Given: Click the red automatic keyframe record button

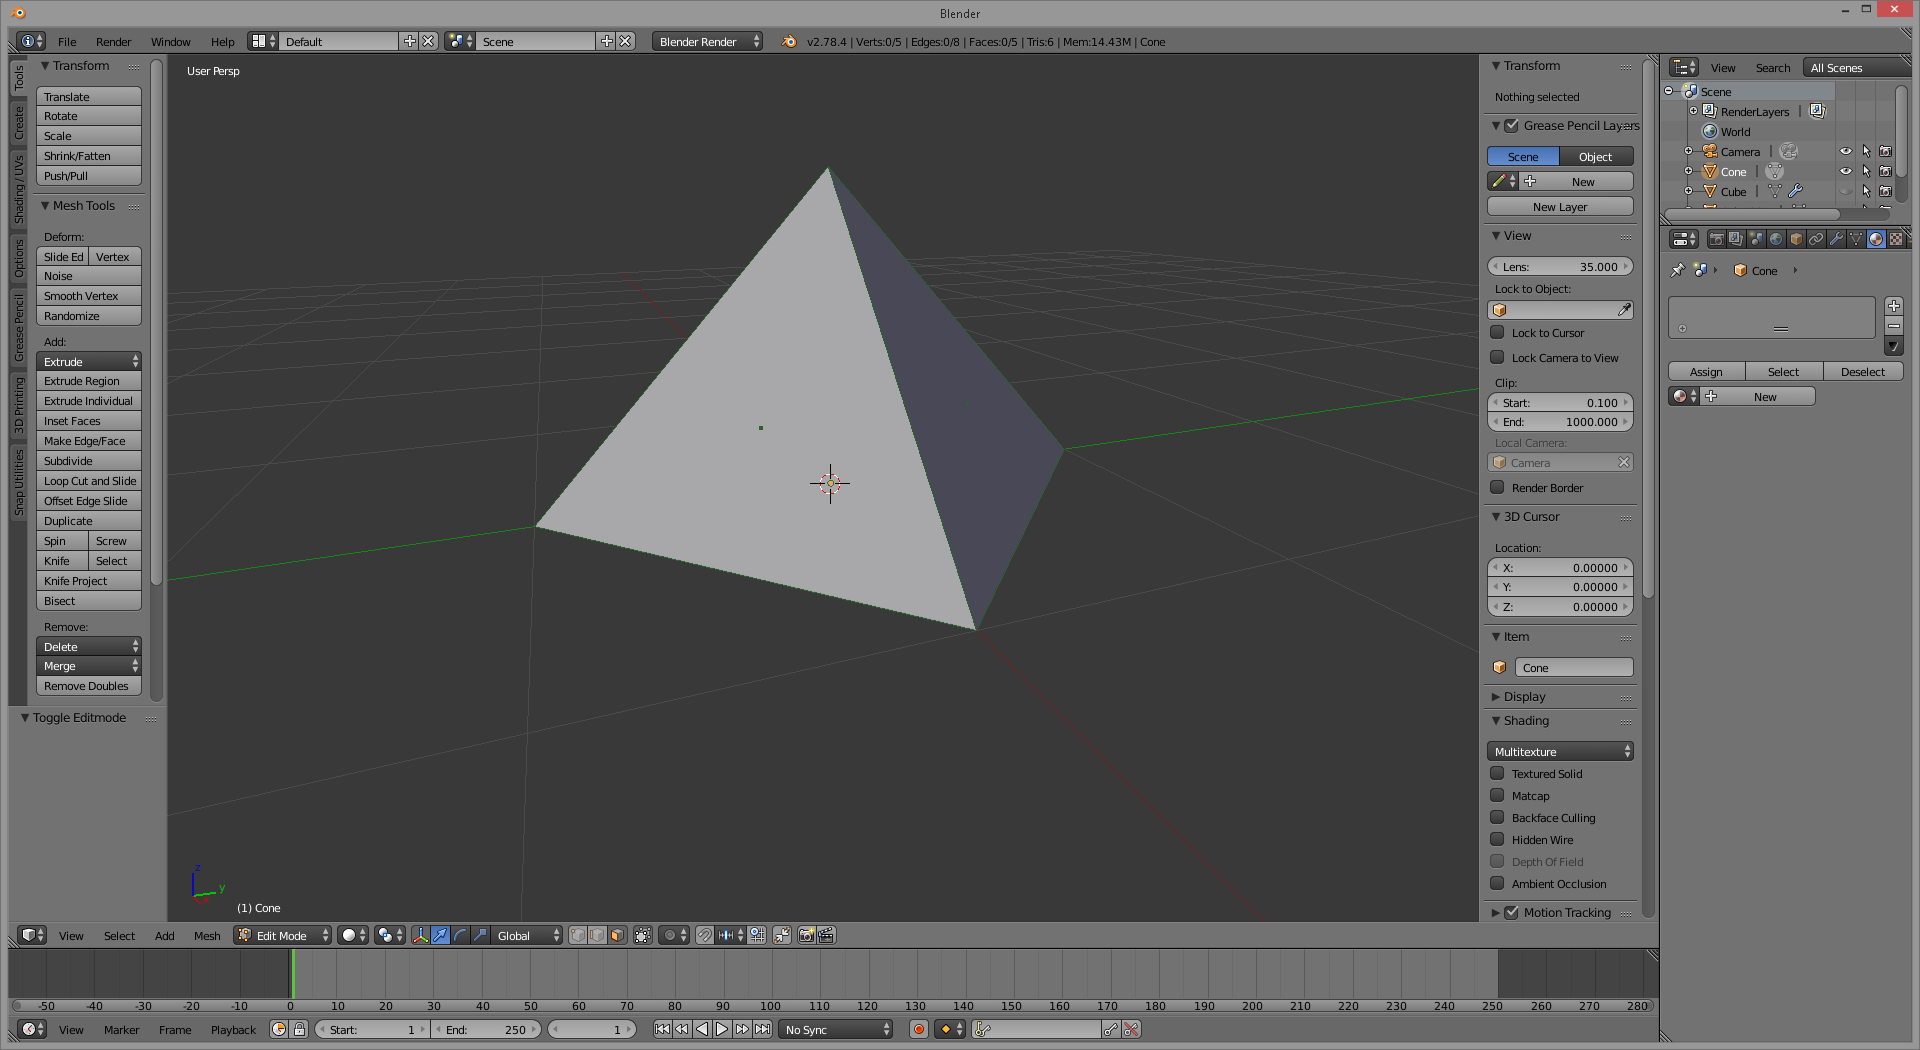Looking at the screenshot, I should click(x=919, y=1029).
